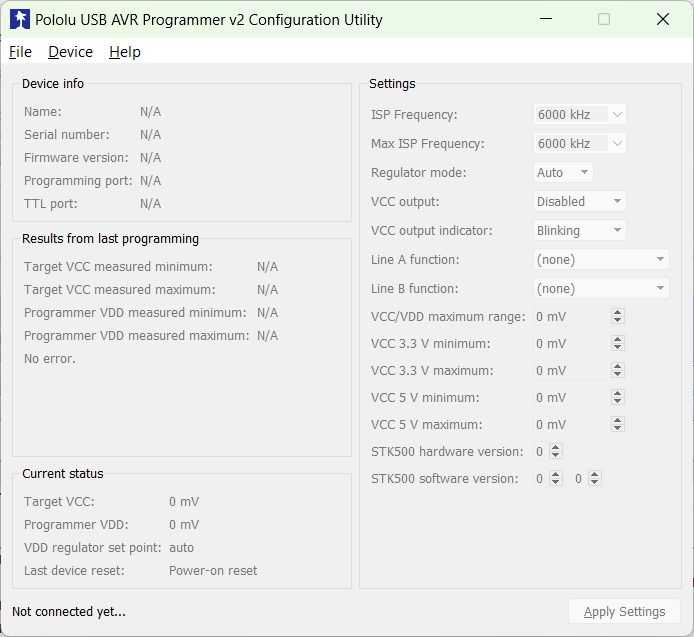Open the Help menu
This screenshot has height=637, width=694.
click(x=125, y=52)
